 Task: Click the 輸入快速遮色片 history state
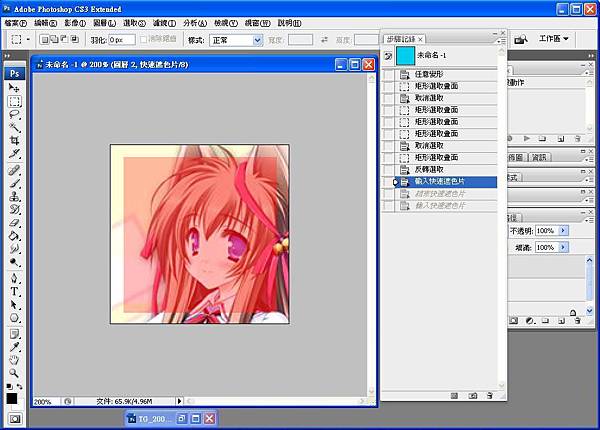[440, 182]
